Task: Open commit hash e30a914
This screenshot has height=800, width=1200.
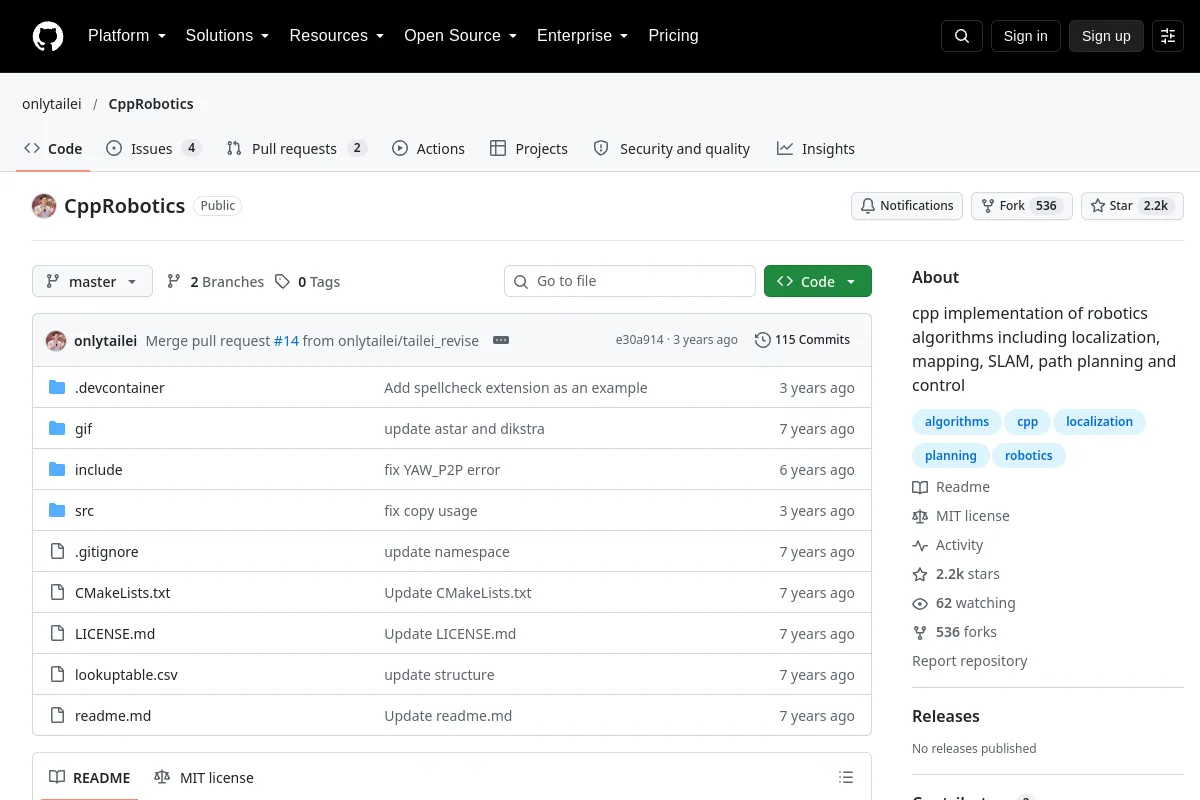Action: coord(639,340)
